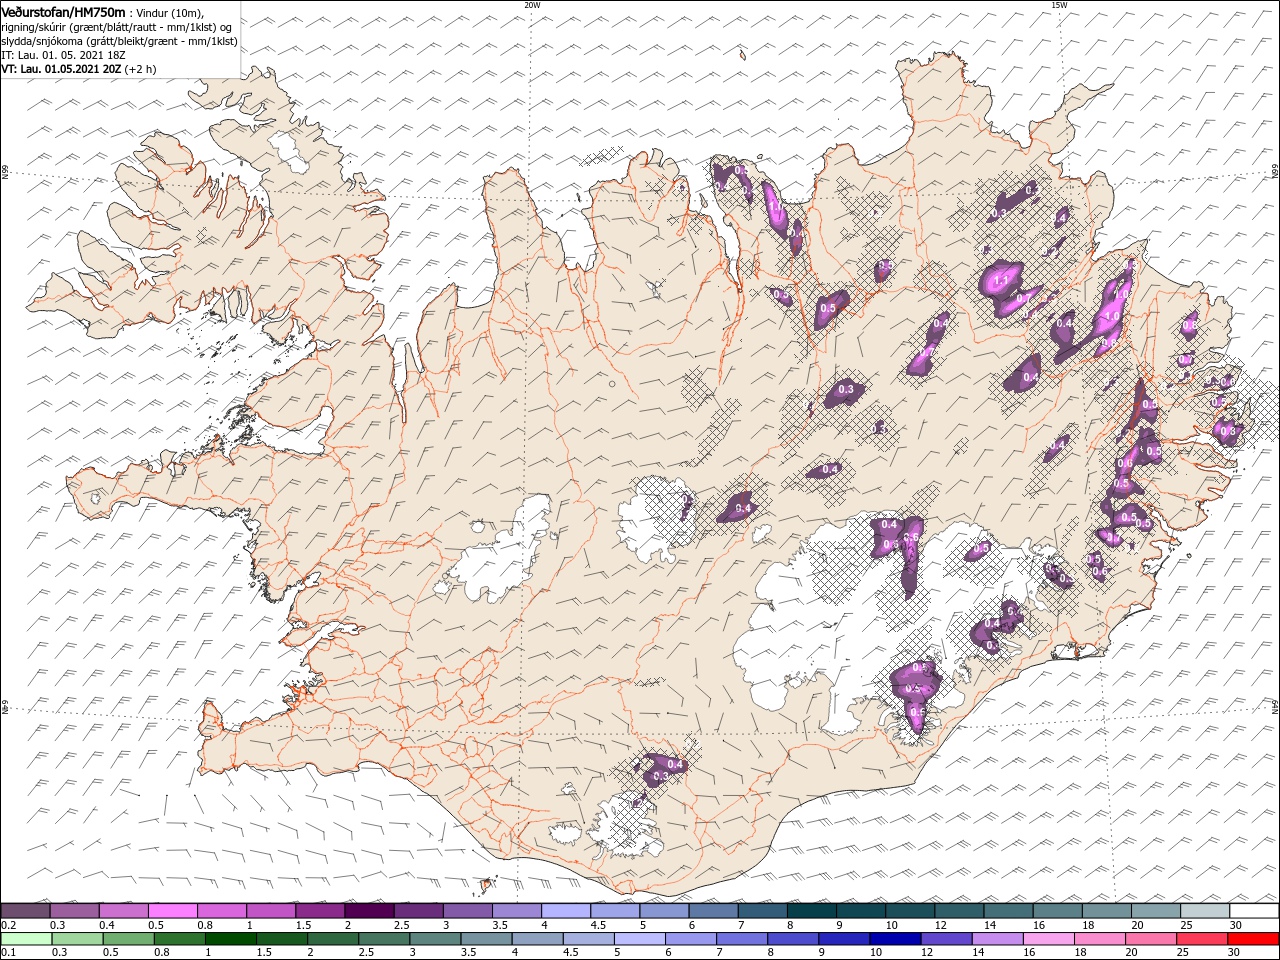This screenshot has width=1280, height=960.
Task: Pick the light grey 25 snow swatch
Action: click(x=1206, y=910)
